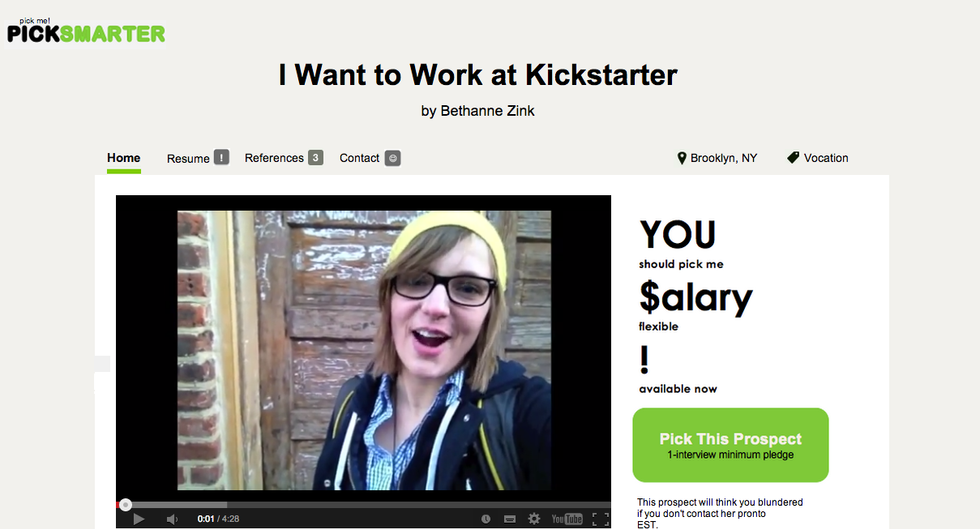Click the PickSmarter logo
The width and height of the screenshot is (980, 529).
click(86, 31)
